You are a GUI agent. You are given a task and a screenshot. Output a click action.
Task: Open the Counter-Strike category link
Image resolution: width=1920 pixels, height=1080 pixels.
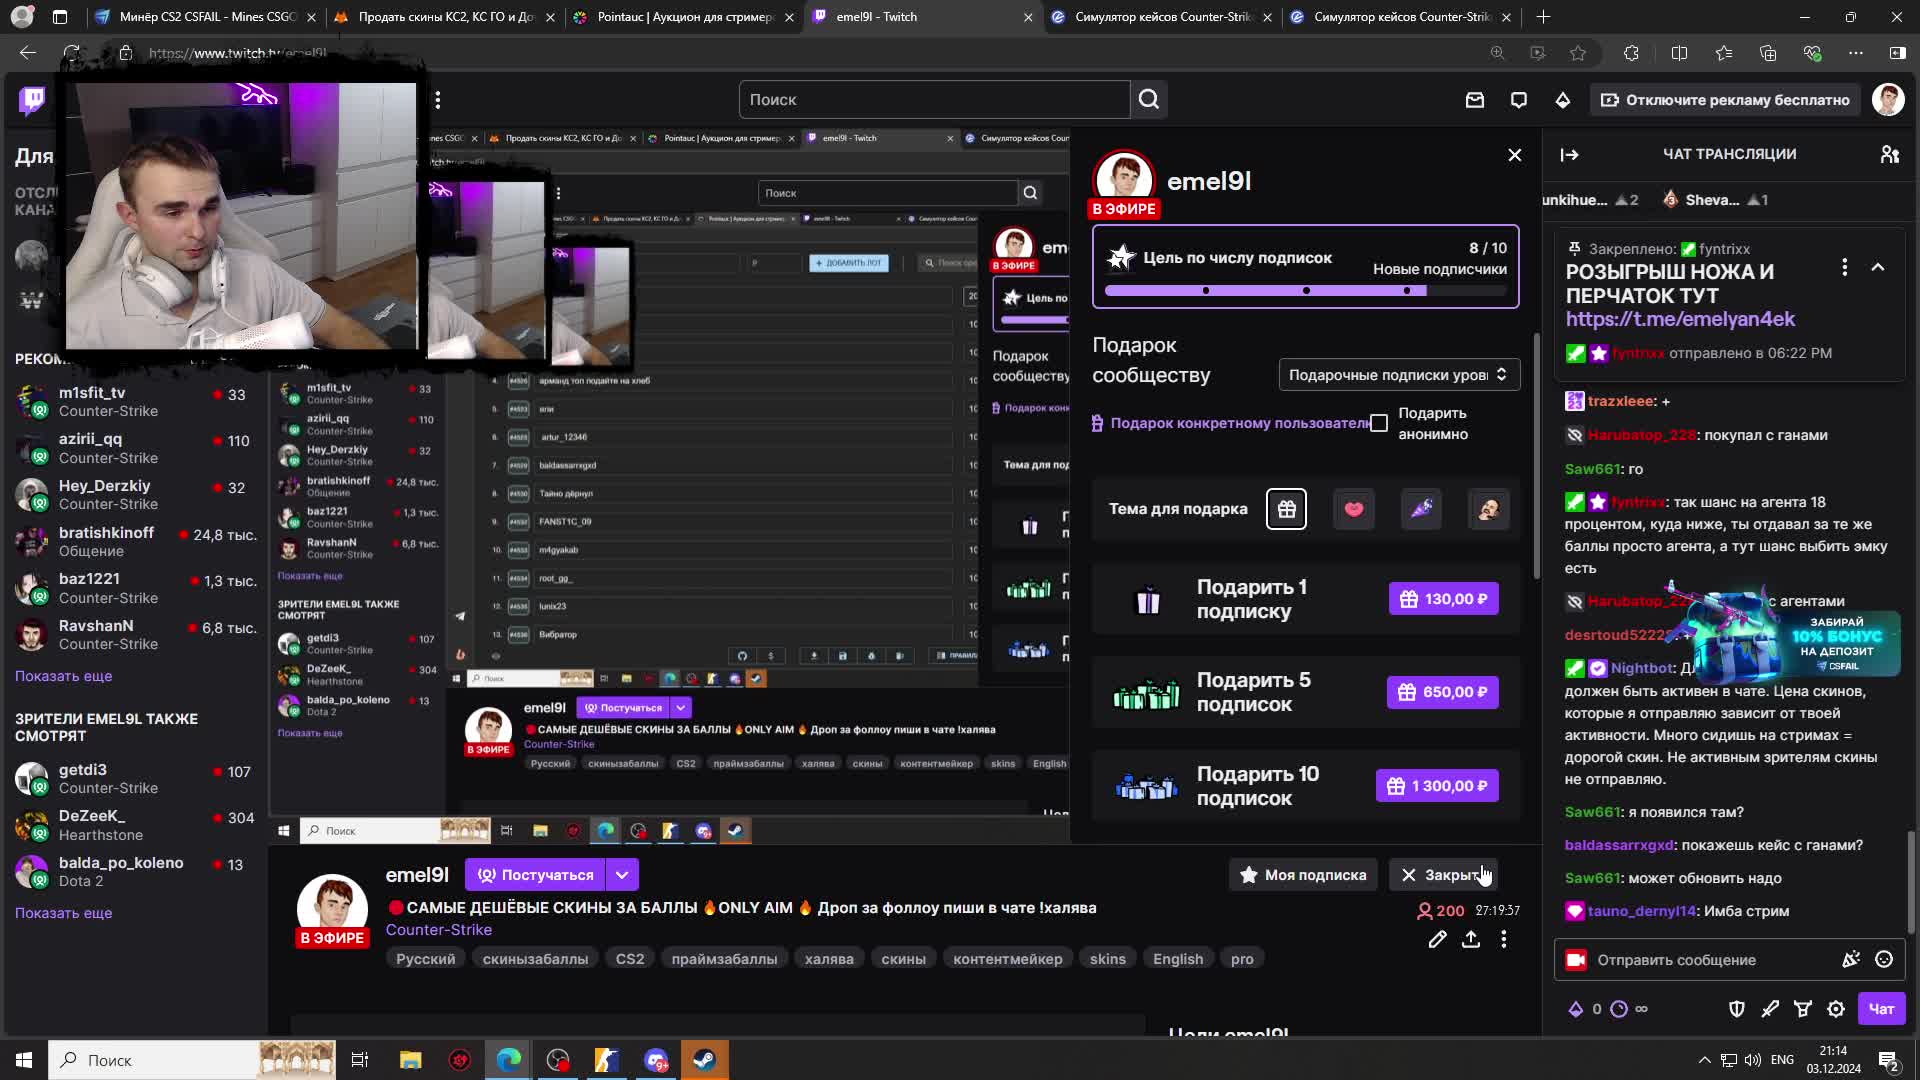pyautogui.click(x=439, y=930)
